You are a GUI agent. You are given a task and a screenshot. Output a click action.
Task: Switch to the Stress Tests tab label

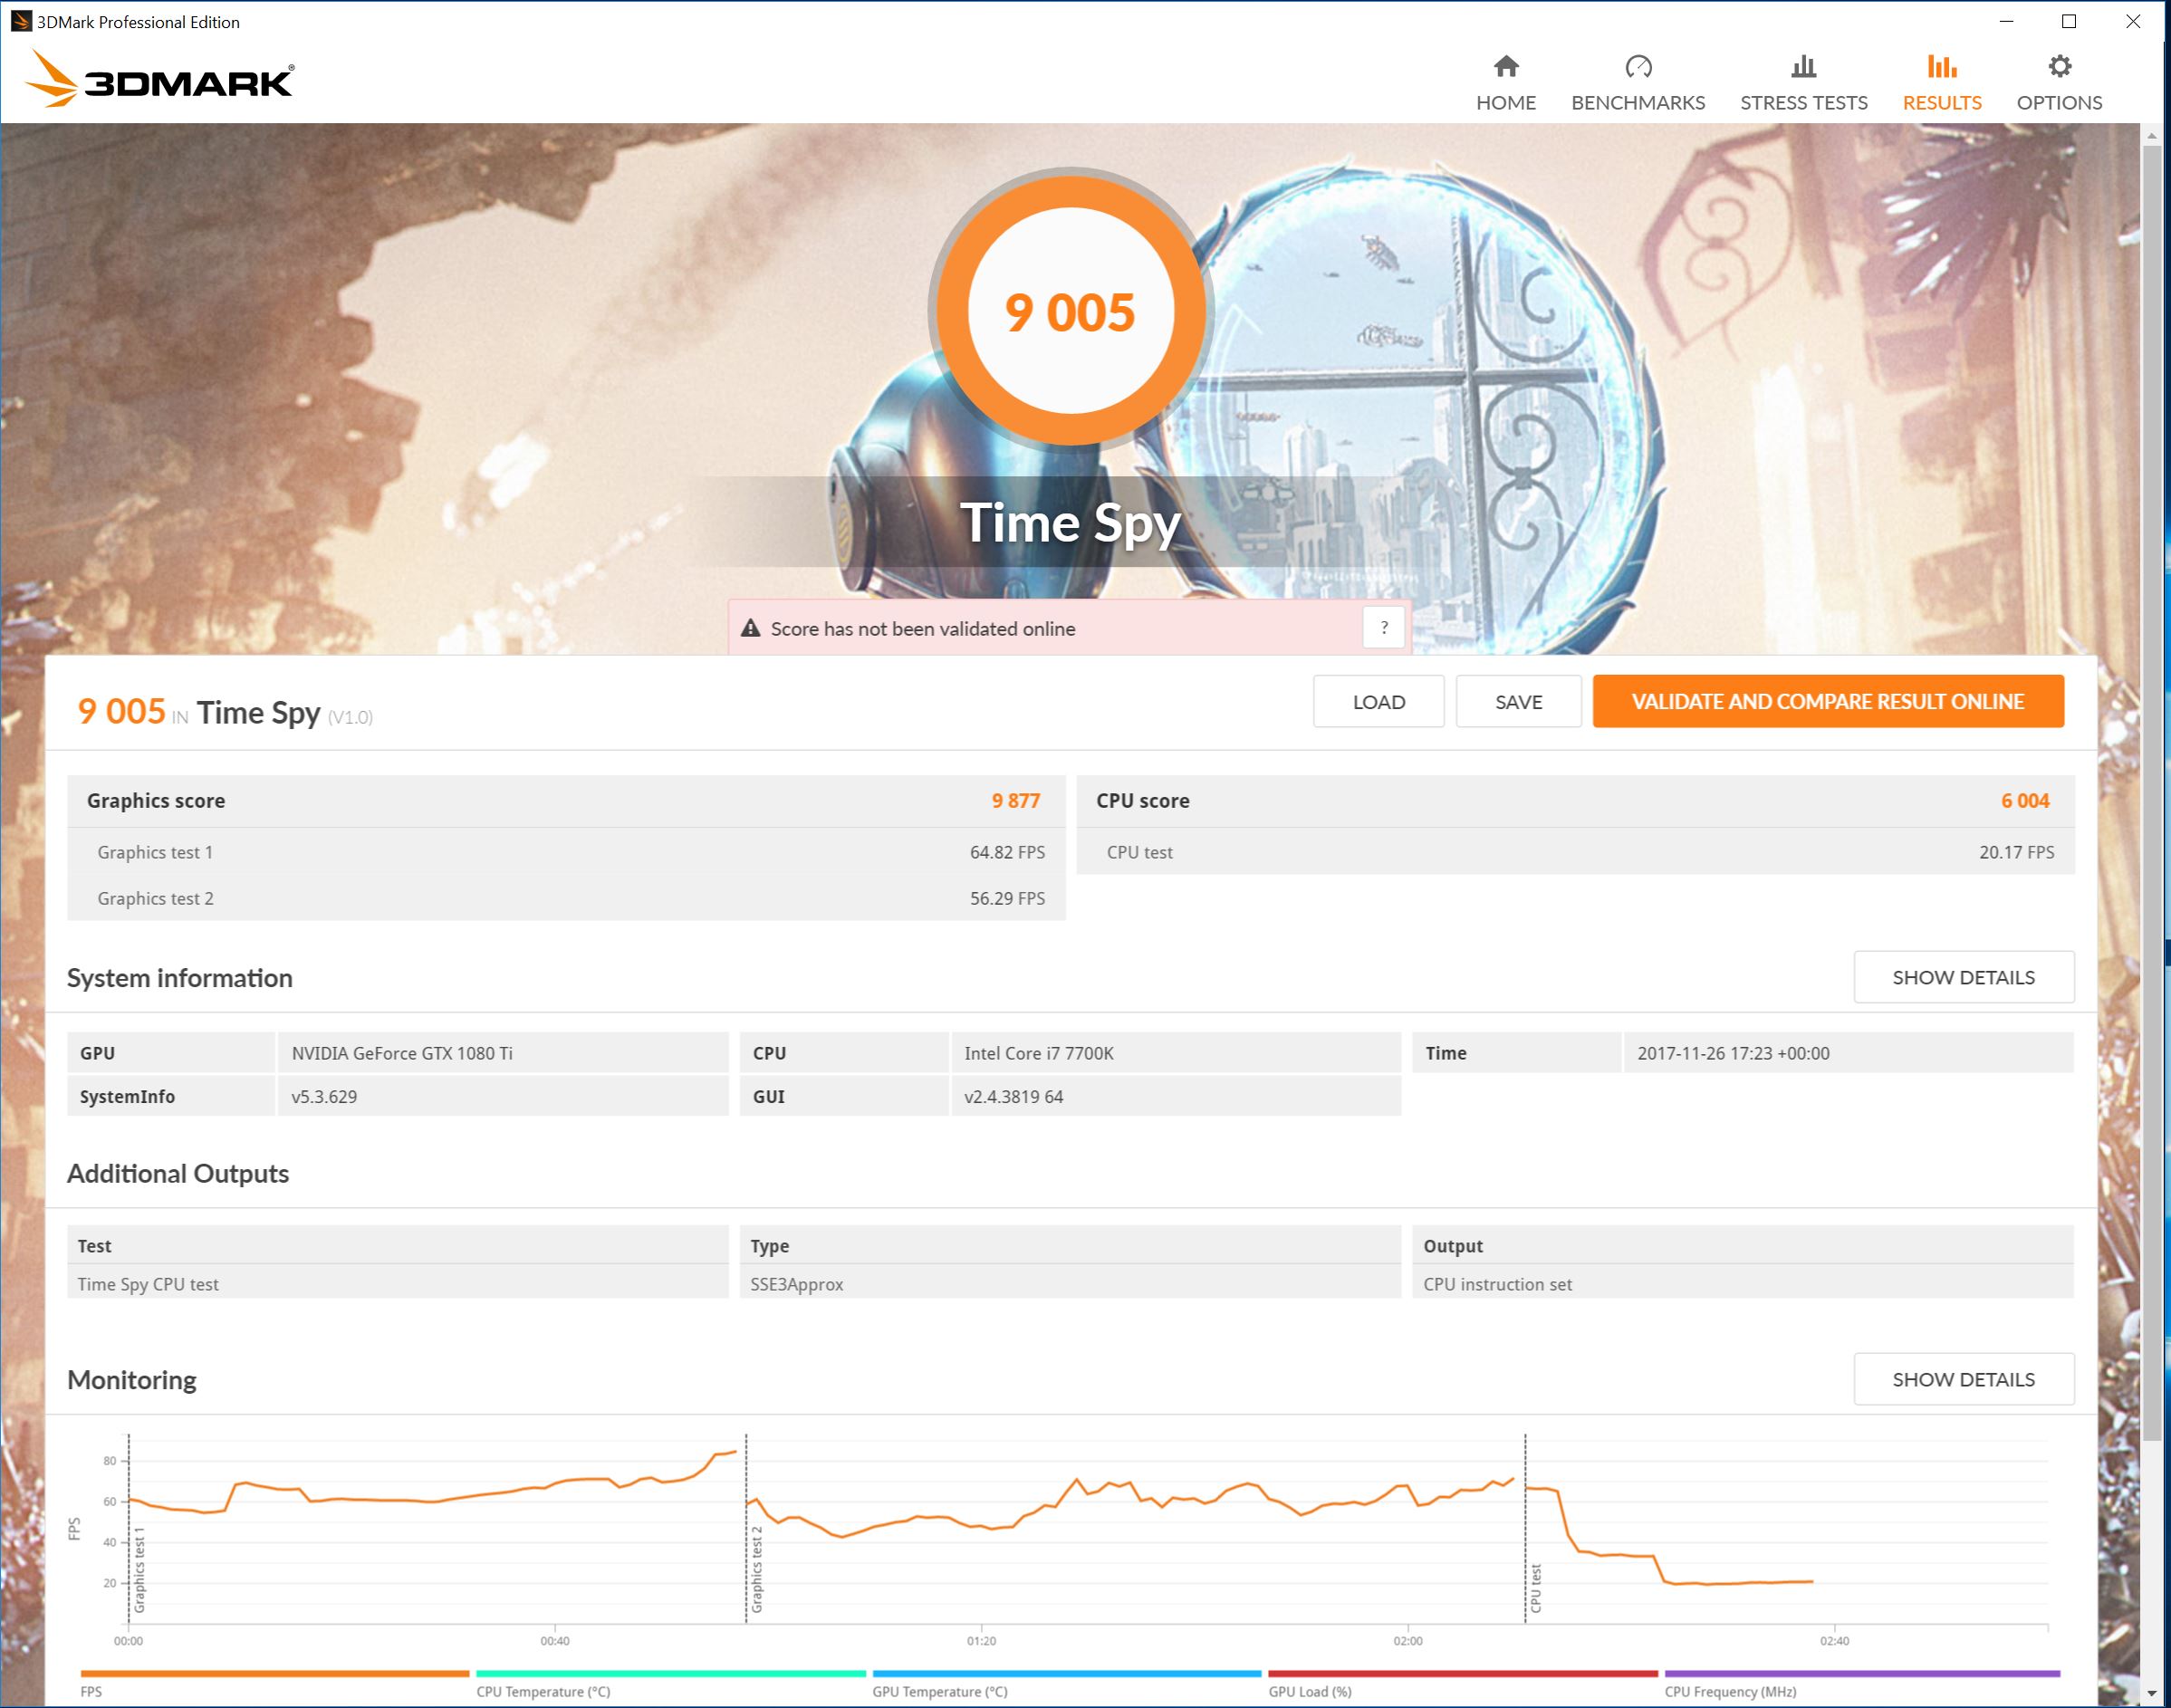[x=1803, y=103]
